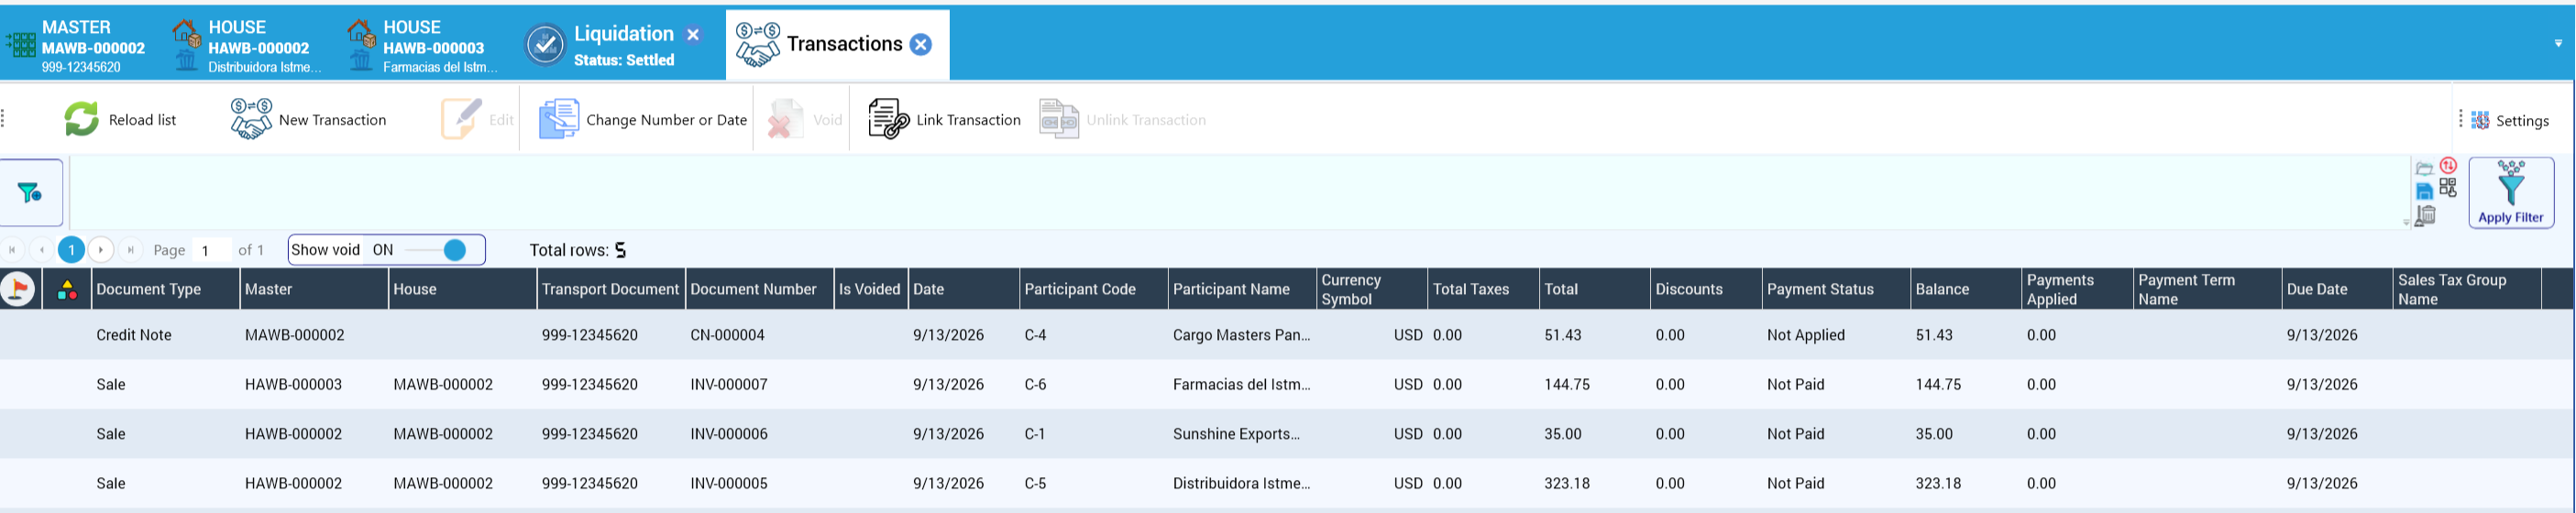This screenshot has width=2576, height=513.
Task: Open saved filter folder icon
Action: [2424, 168]
